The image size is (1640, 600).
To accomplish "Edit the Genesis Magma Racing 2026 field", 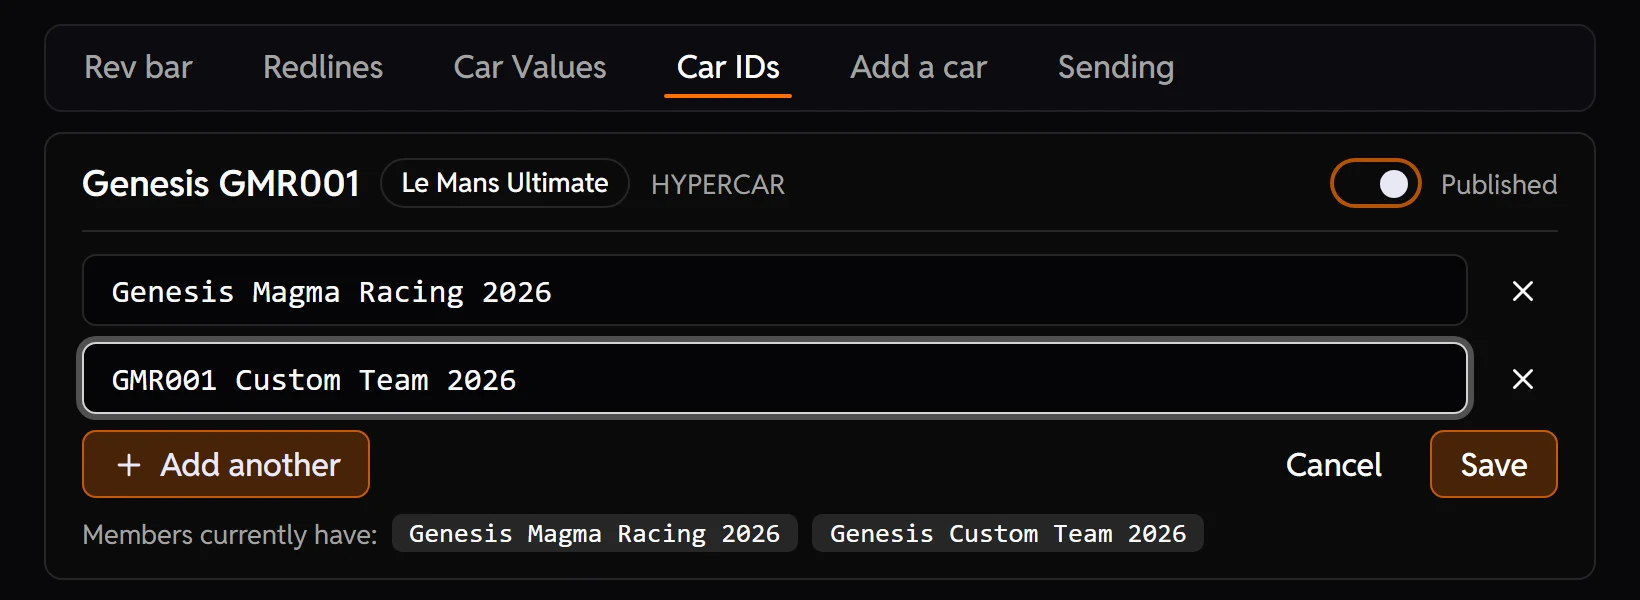I will click(774, 291).
